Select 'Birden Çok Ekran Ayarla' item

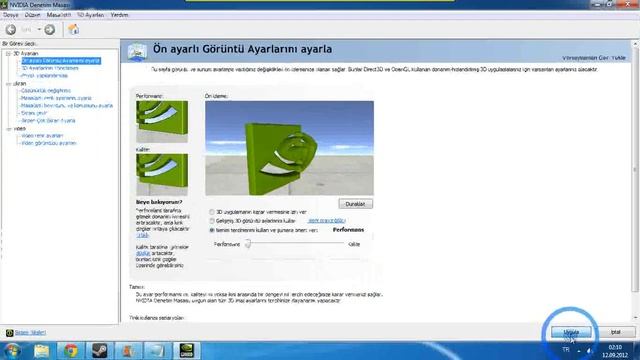pos(48,121)
